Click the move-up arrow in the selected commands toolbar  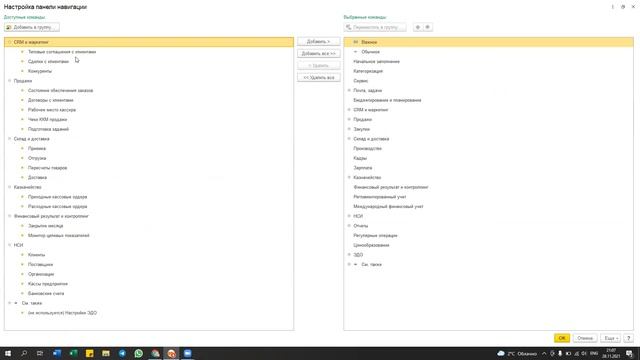point(418,27)
